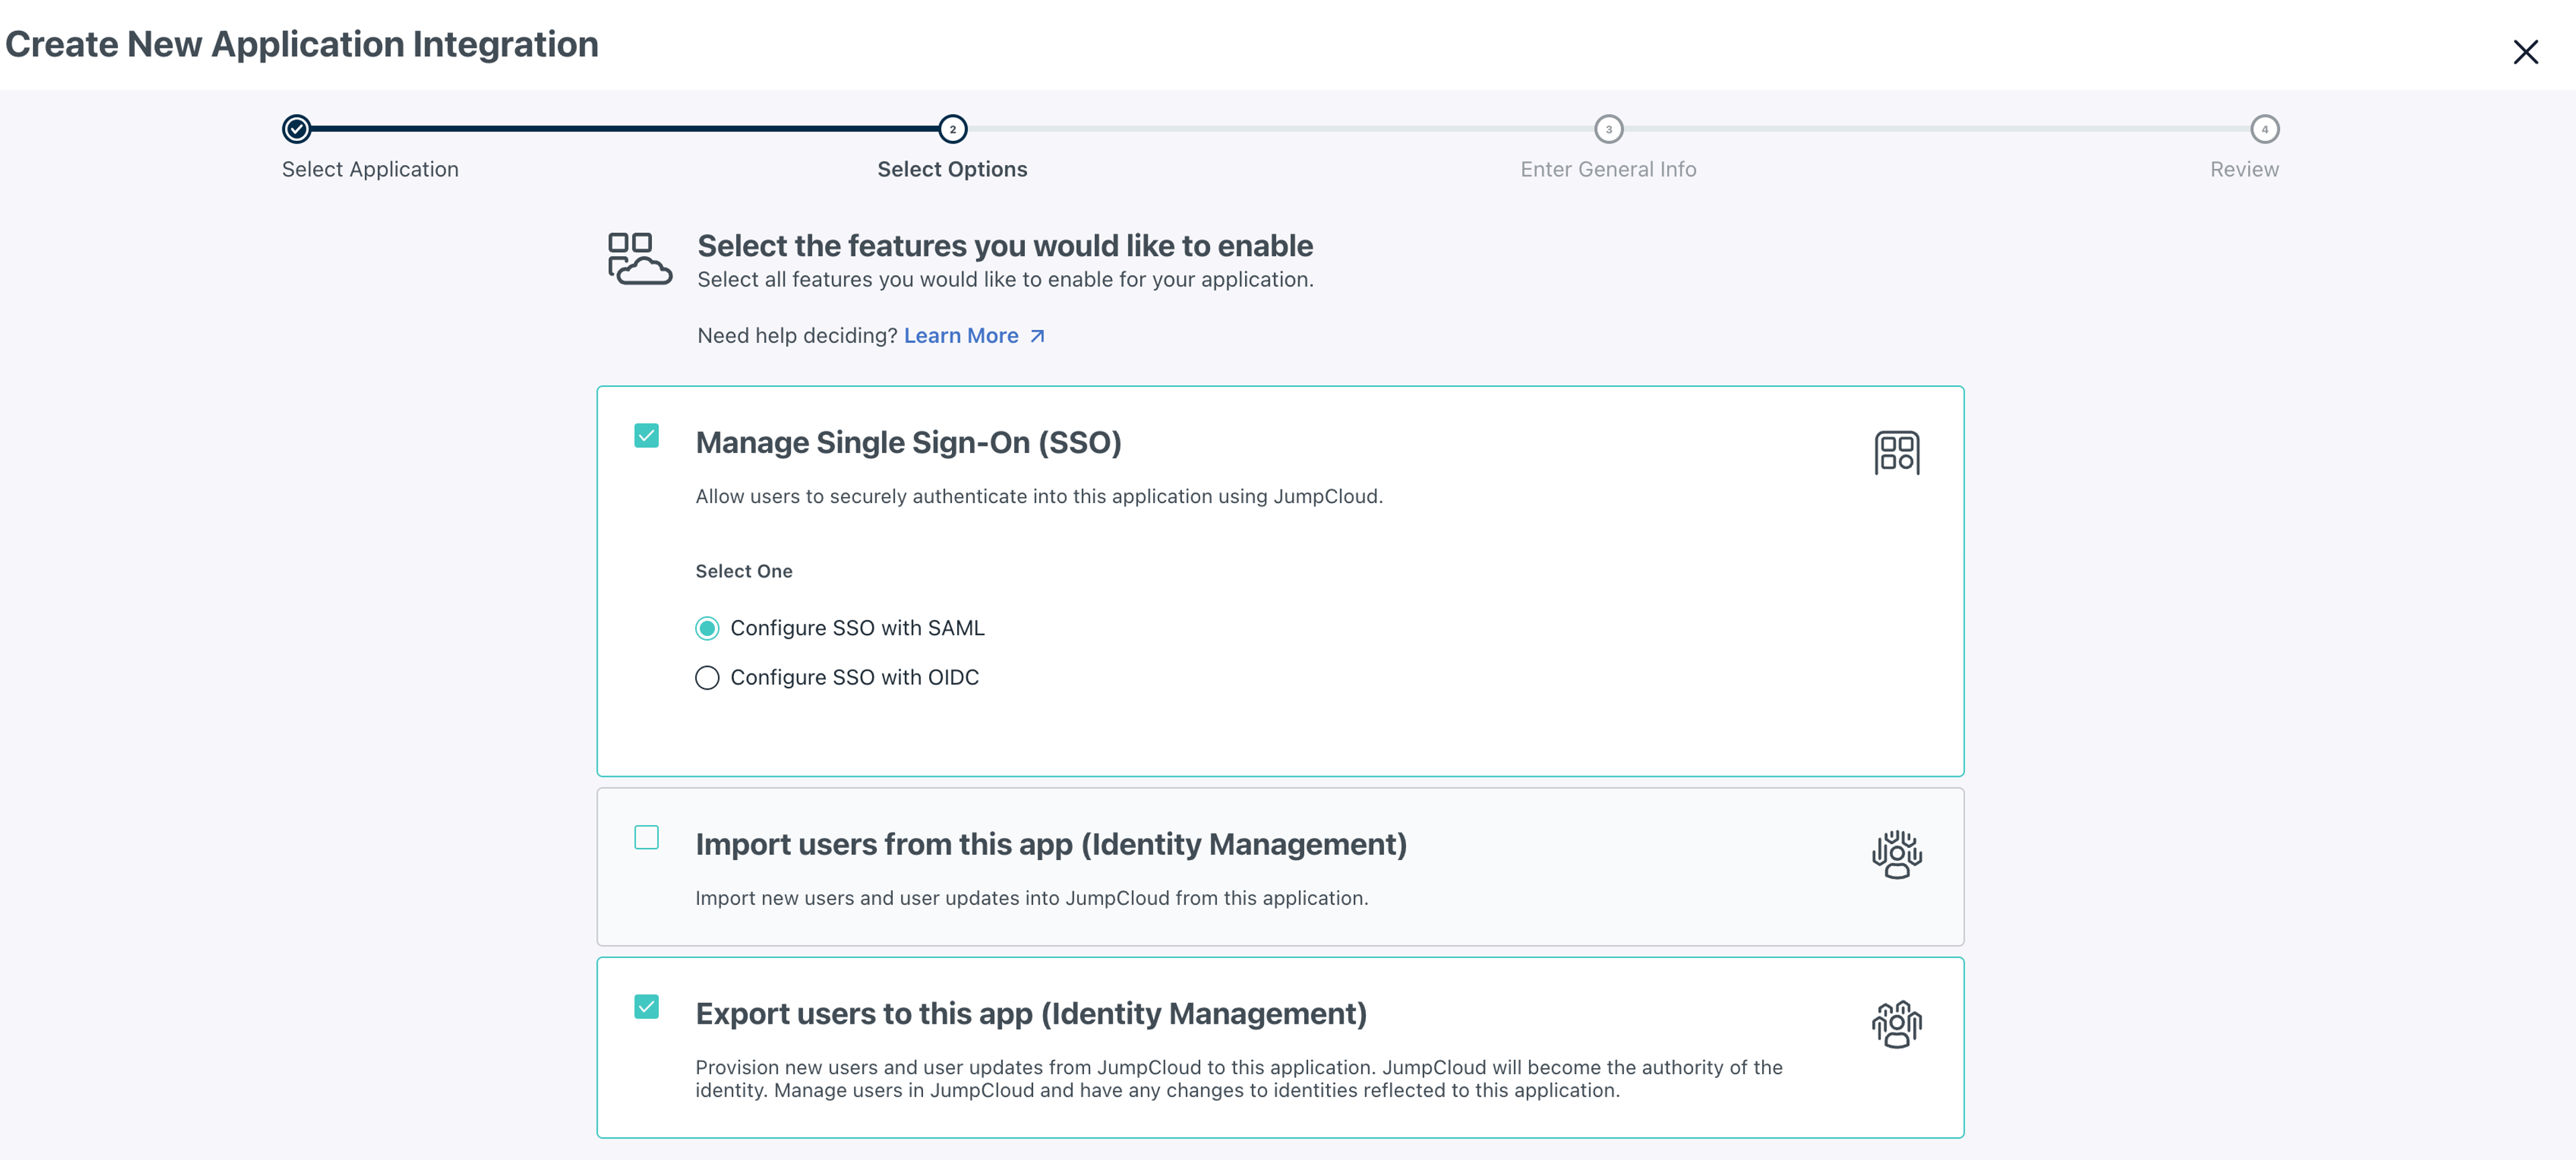The width and height of the screenshot is (2576, 1174).
Task: Go to Select Application step label
Action: coord(370,169)
